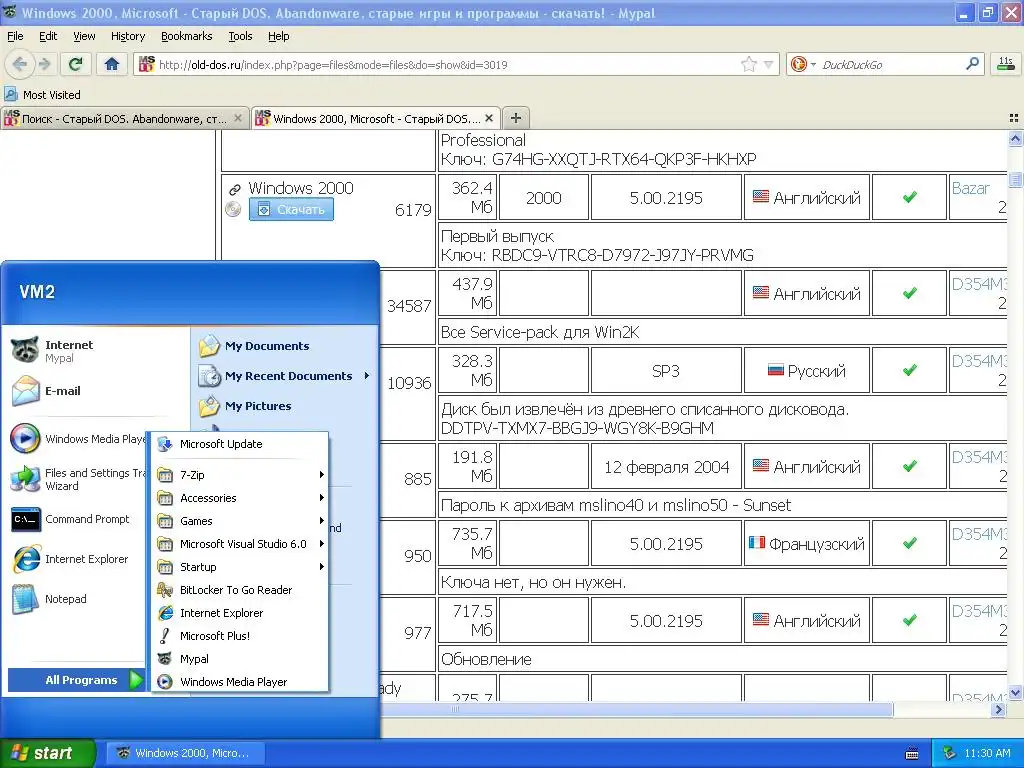Screen dimensions: 1024x768
Task: Open the Bookmarks menu
Action: pos(186,36)
